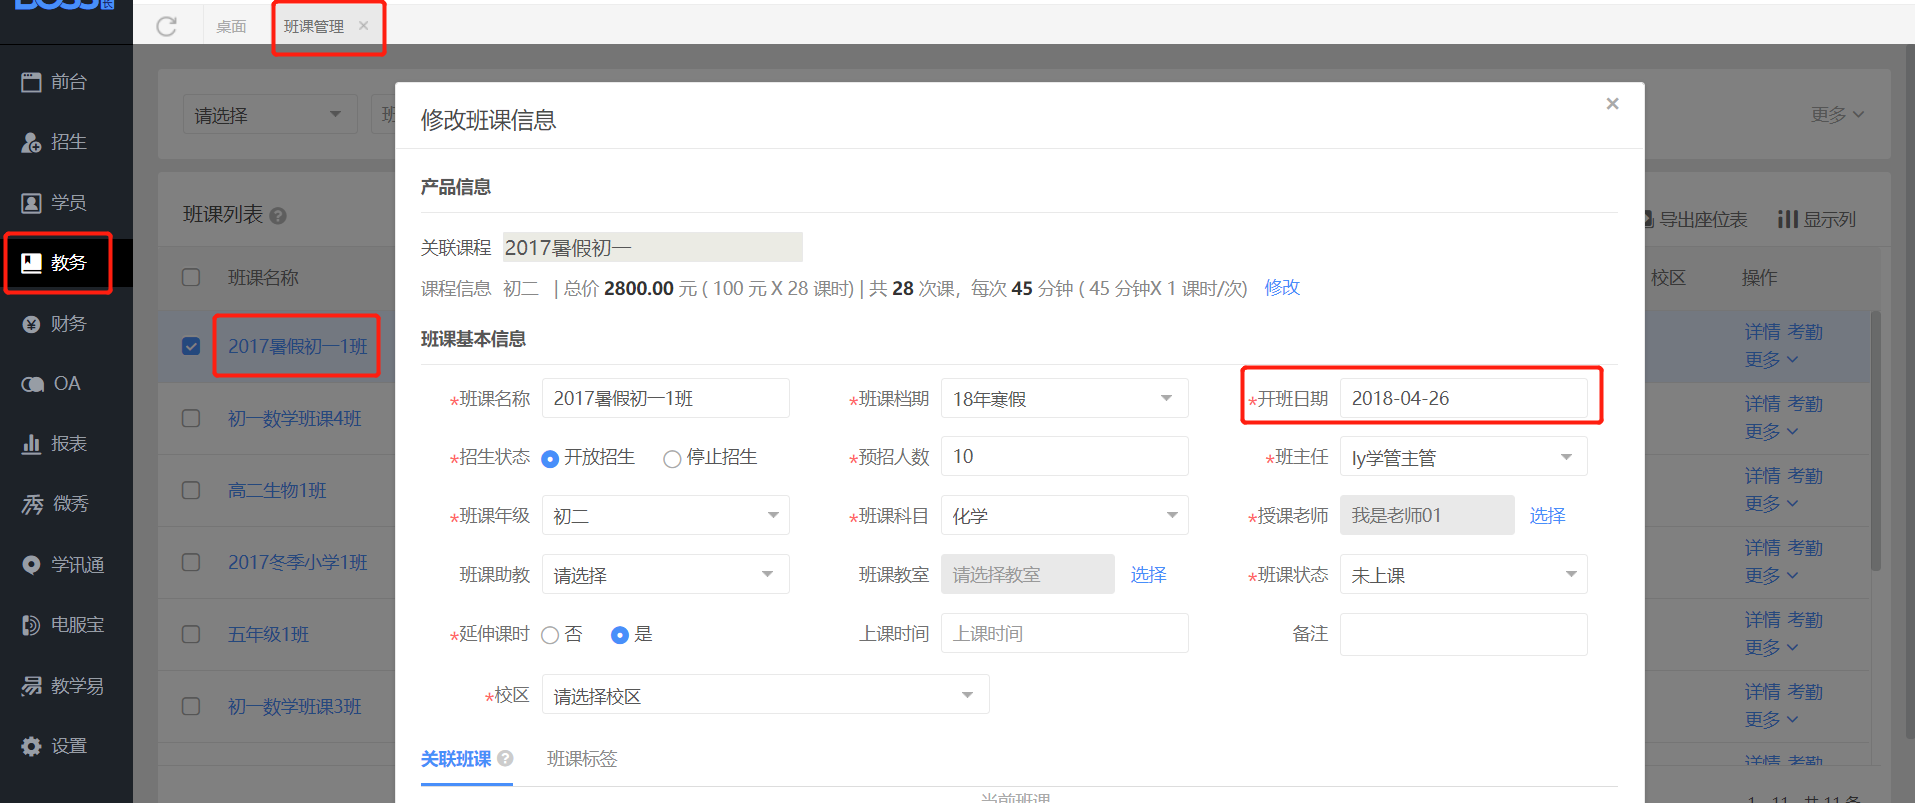Click the 上课时间 input field
Screen dimensions: 1915x803
(1064, 633)
